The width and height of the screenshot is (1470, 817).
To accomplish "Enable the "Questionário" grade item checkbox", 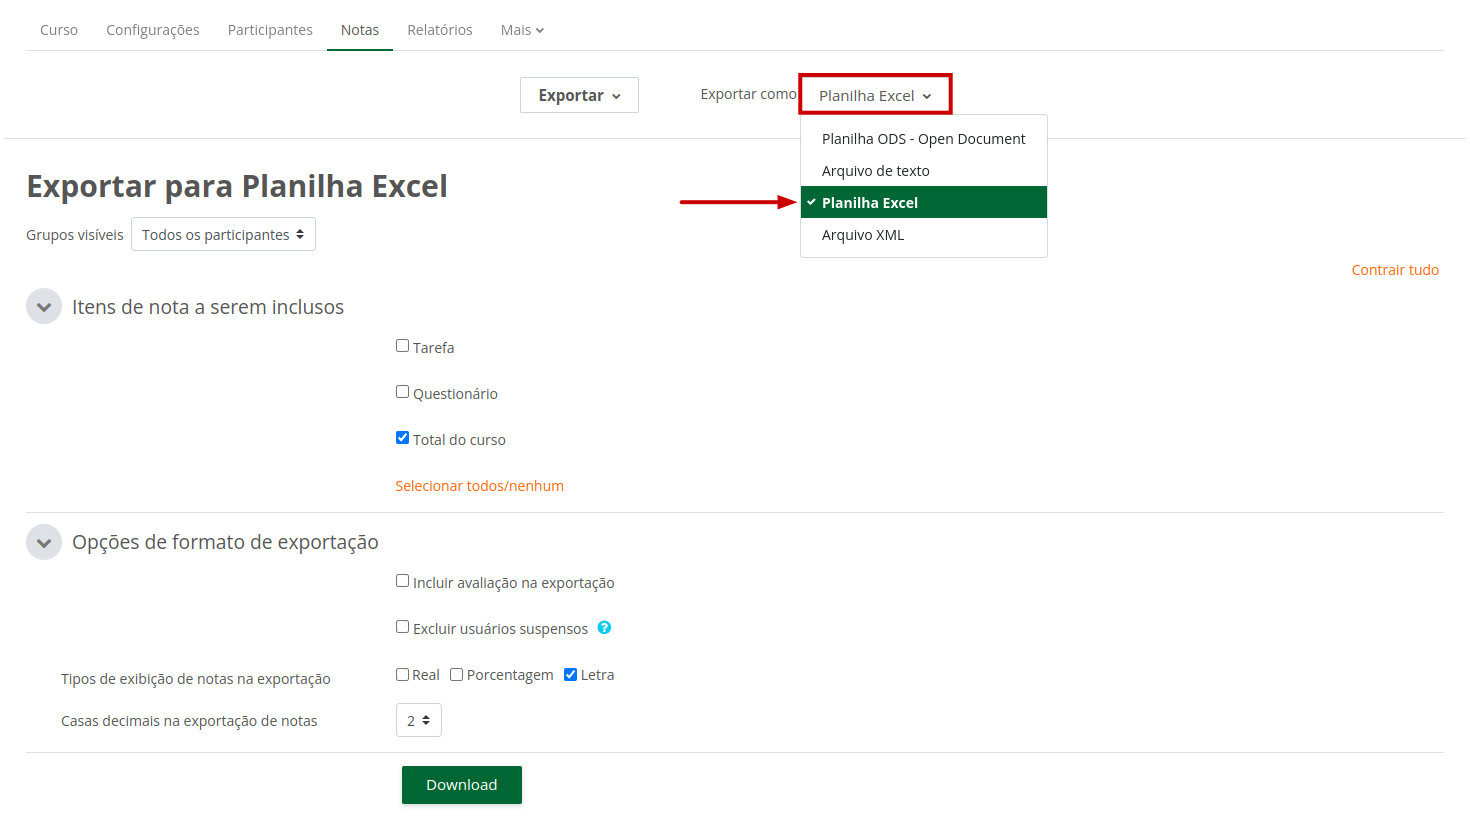I will coord(402,391).
